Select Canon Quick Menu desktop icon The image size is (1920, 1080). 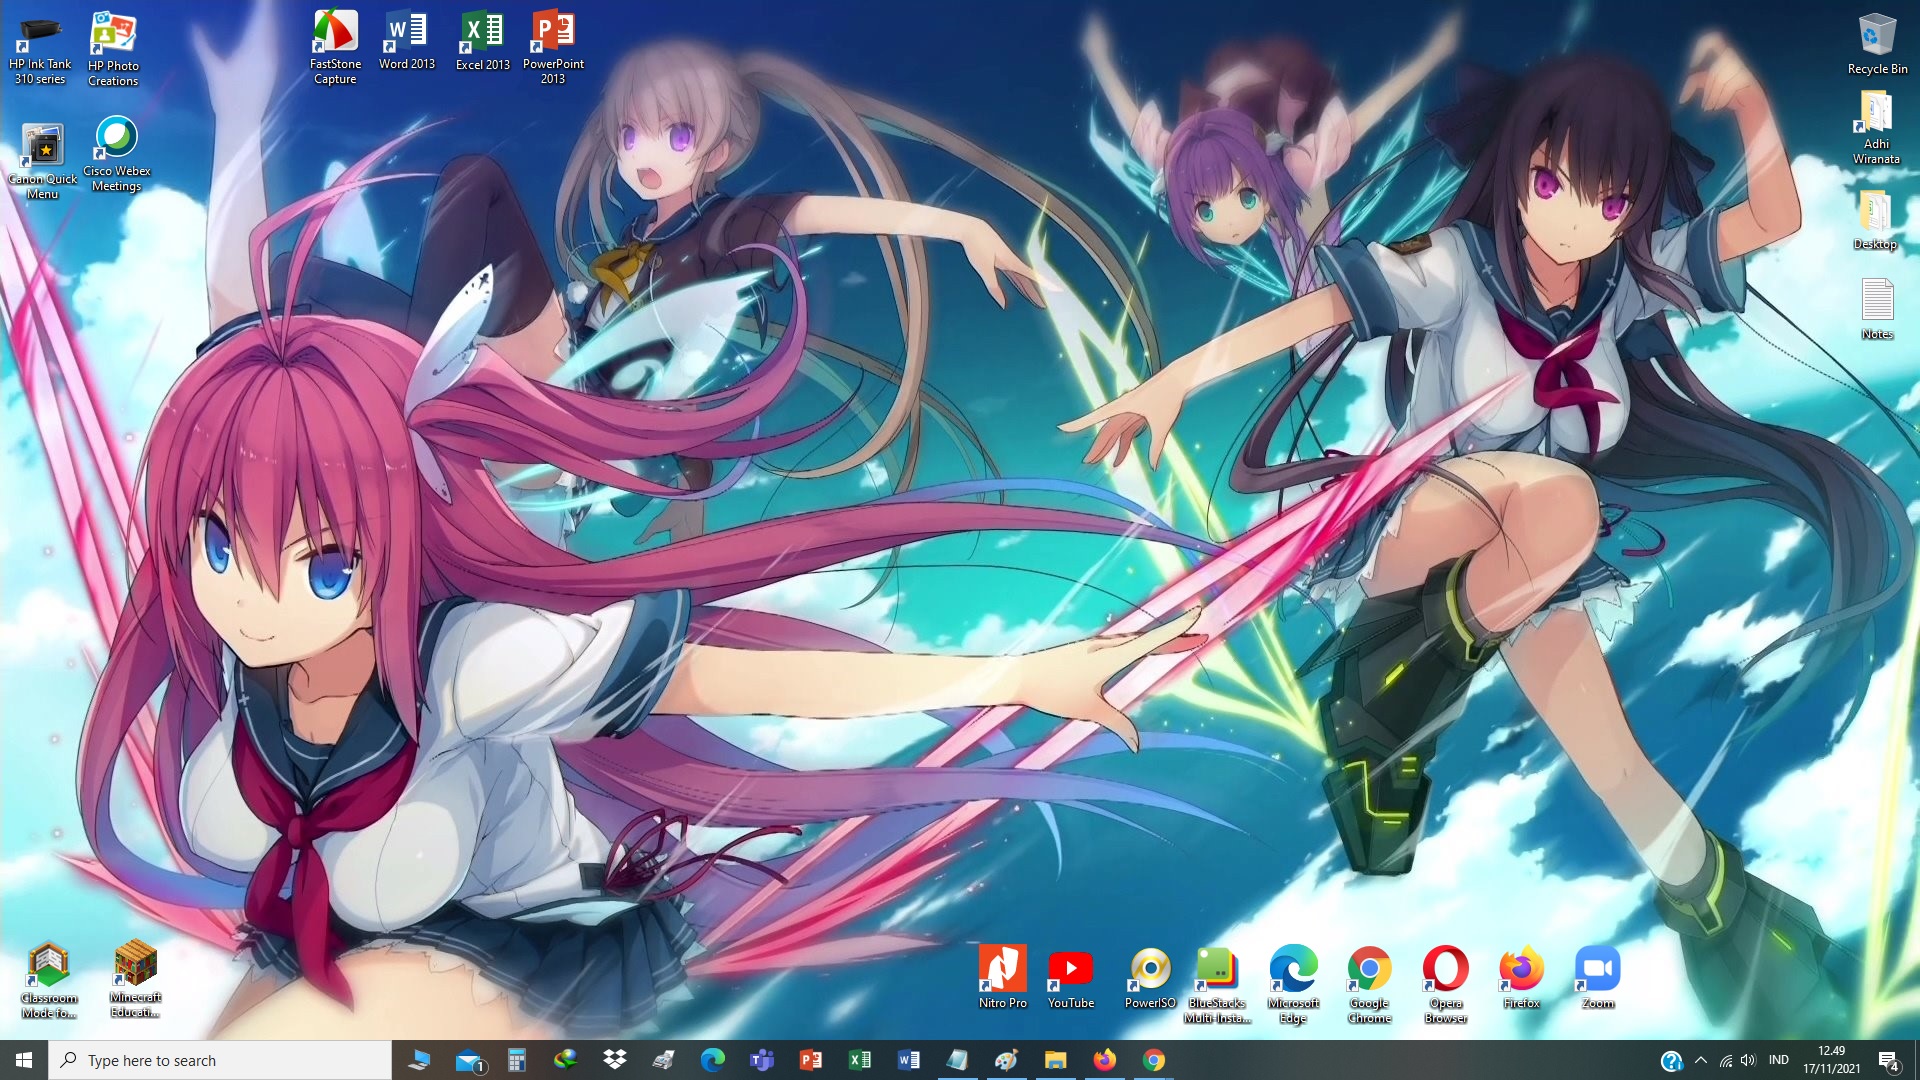[x=42, y=162]
